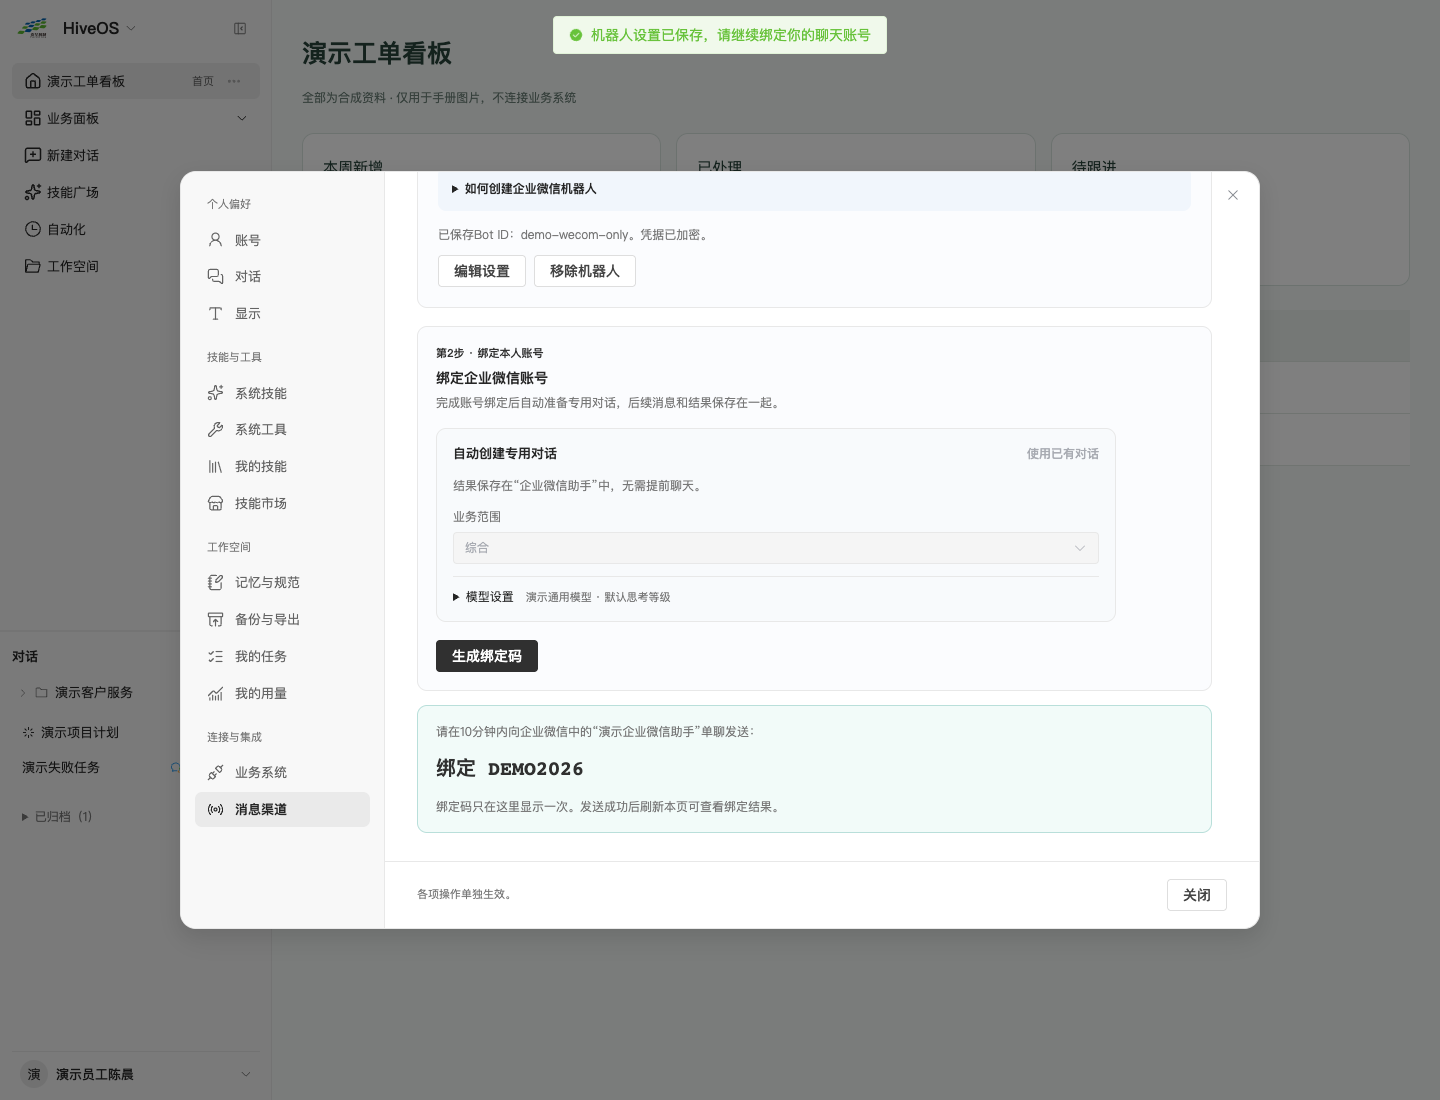Click the 编辑设置 button
This screenshot has height=1100, width=1440.
coord(482,271)
